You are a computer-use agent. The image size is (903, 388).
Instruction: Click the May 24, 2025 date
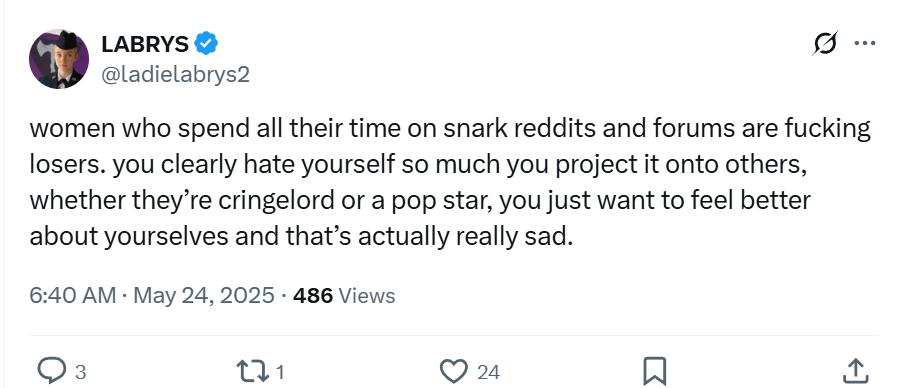pos(204,296)
